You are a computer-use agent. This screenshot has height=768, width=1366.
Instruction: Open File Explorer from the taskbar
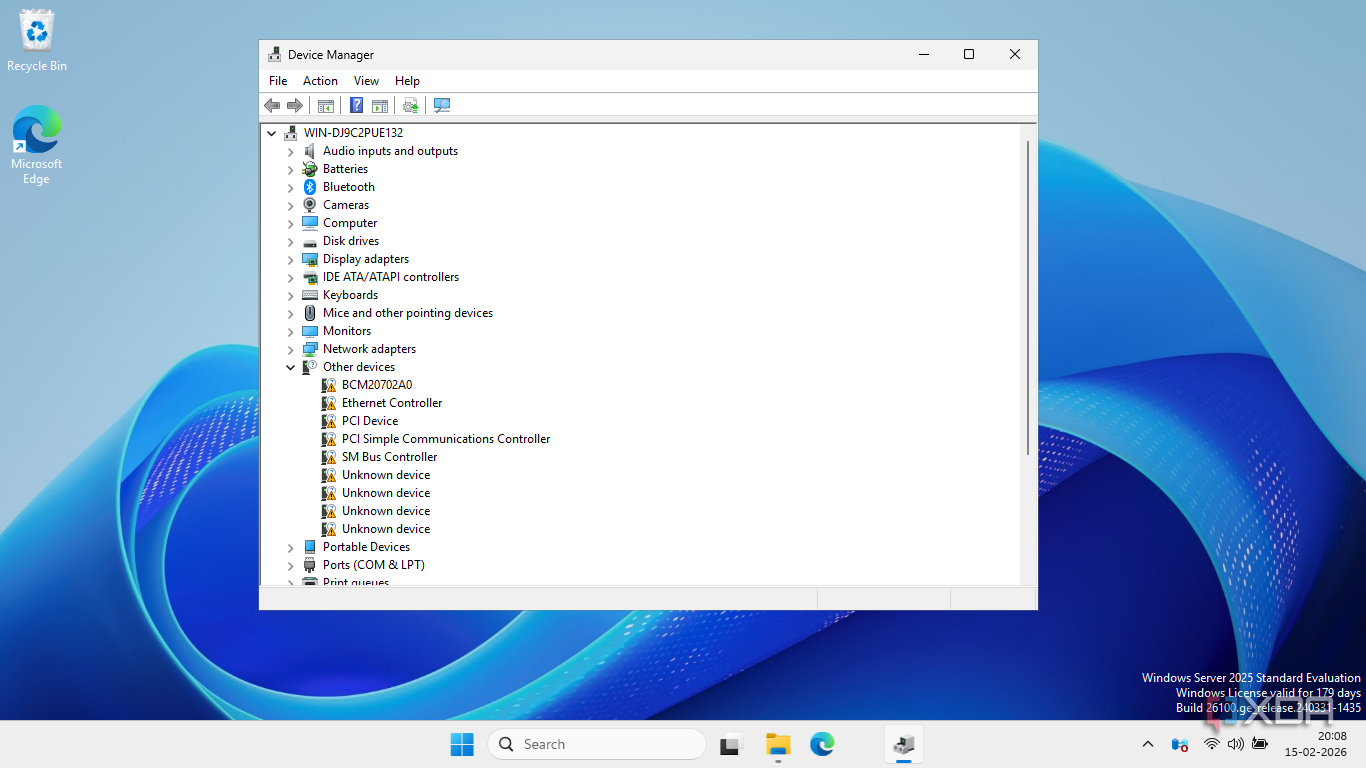click(x=778, y=744)
